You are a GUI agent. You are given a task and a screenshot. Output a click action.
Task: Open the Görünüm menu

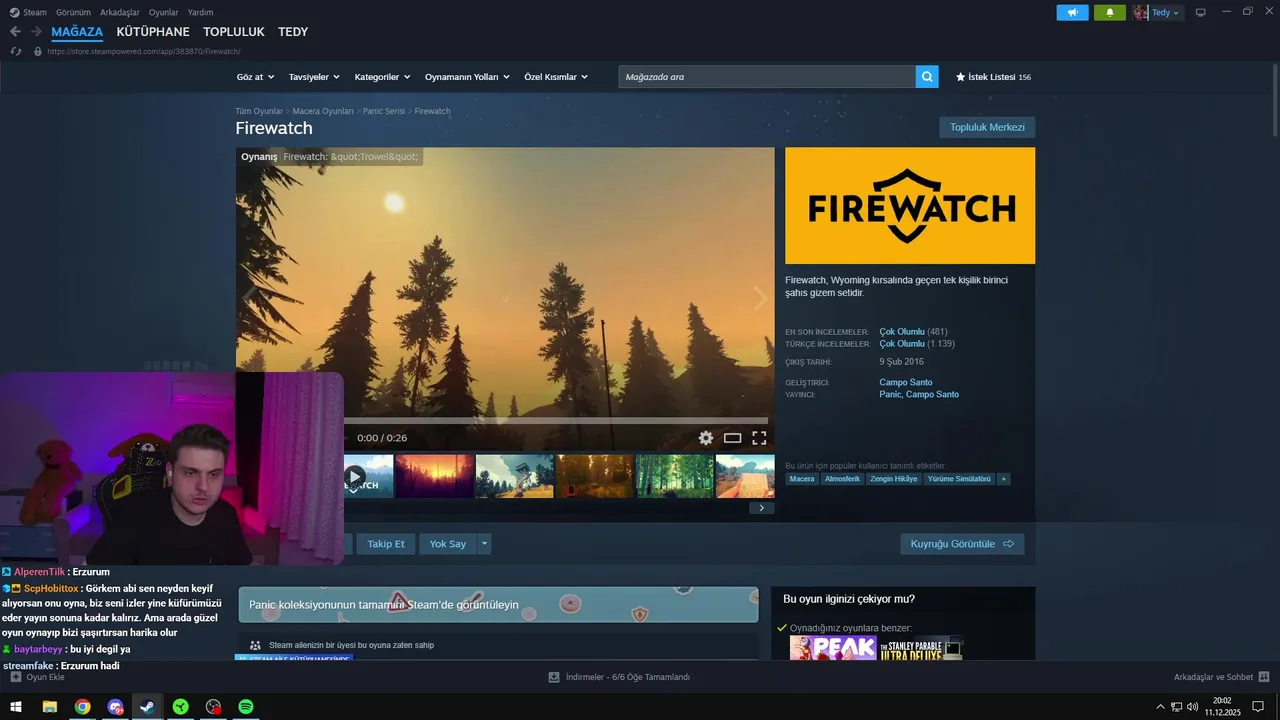[73, 12]
